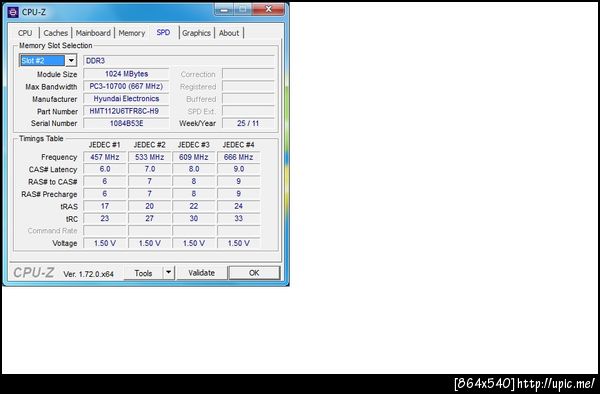Click the JEDEC #4 voltage 1.50 V
Viewport: 600px width, 394px height.
pos(238,243)
